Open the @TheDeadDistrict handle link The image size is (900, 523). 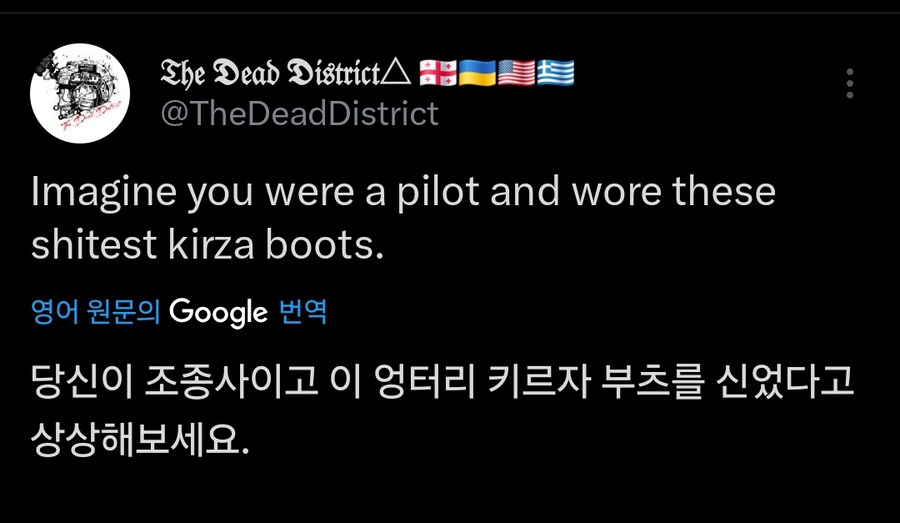pyautogui.click(x=299, y=114)
